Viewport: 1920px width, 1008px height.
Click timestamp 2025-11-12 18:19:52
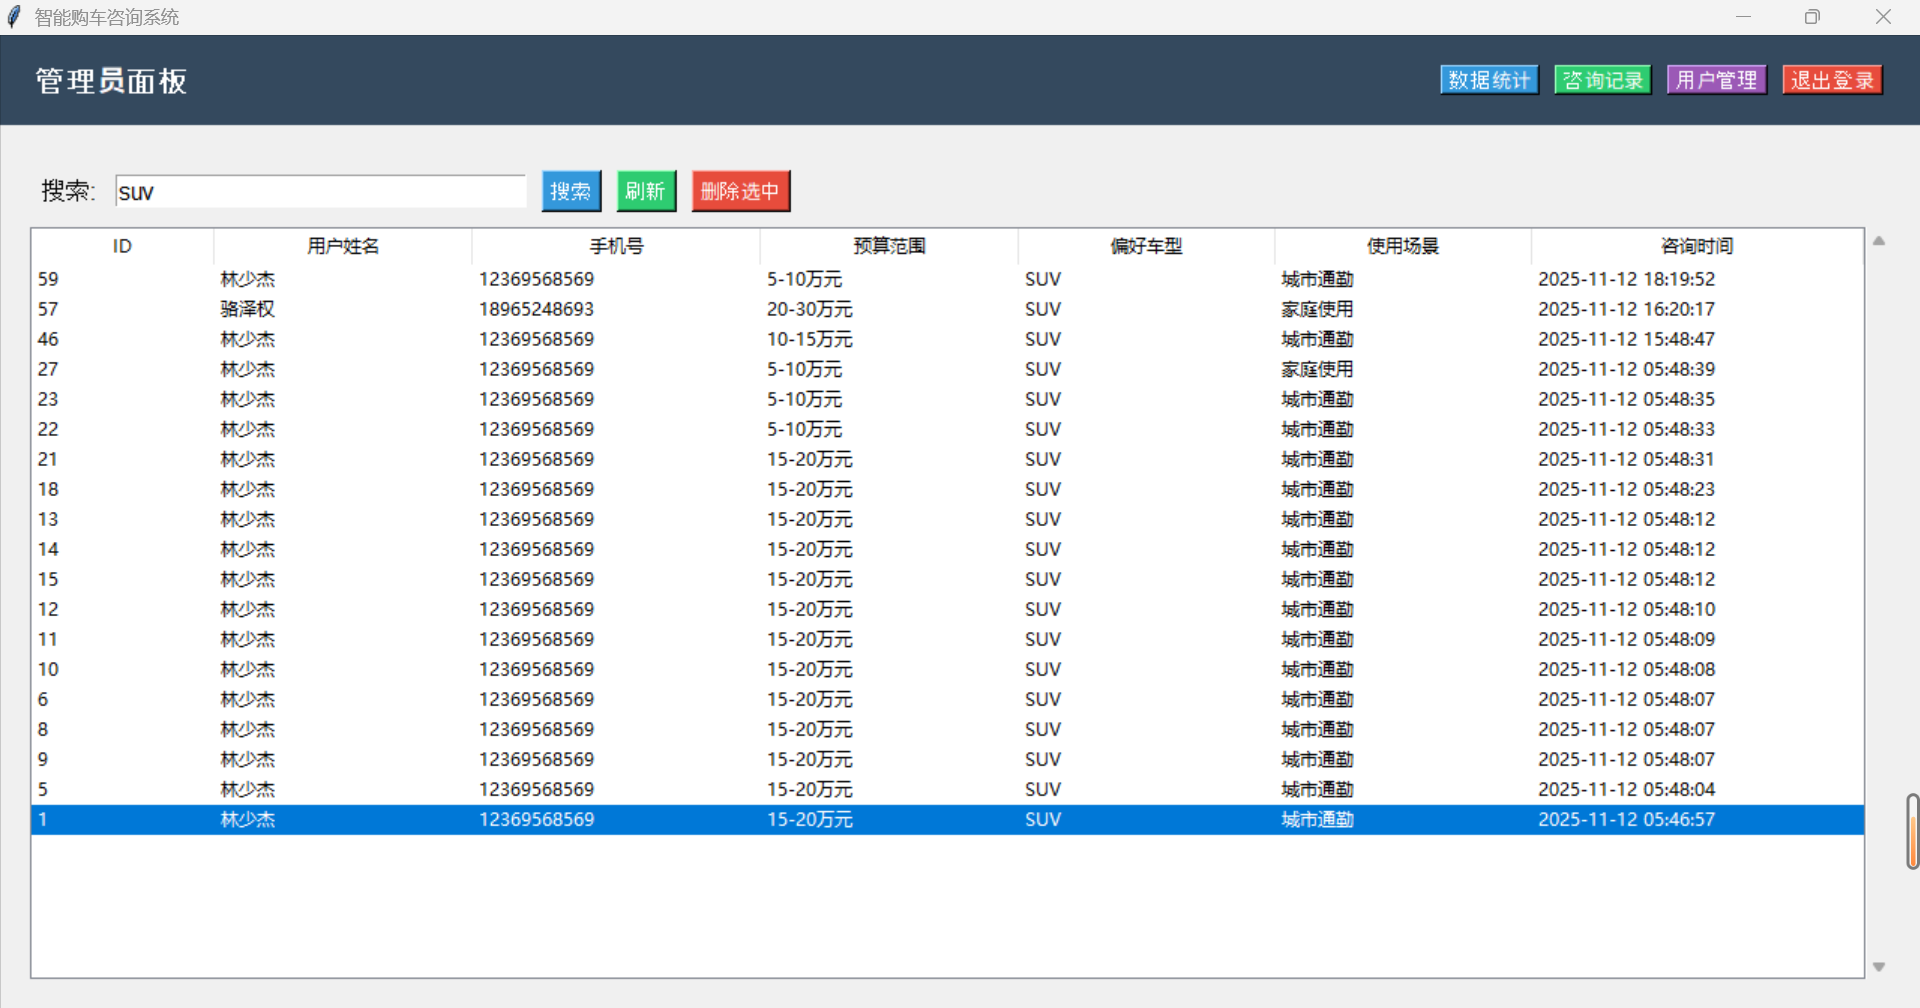tap(1626, 279)
